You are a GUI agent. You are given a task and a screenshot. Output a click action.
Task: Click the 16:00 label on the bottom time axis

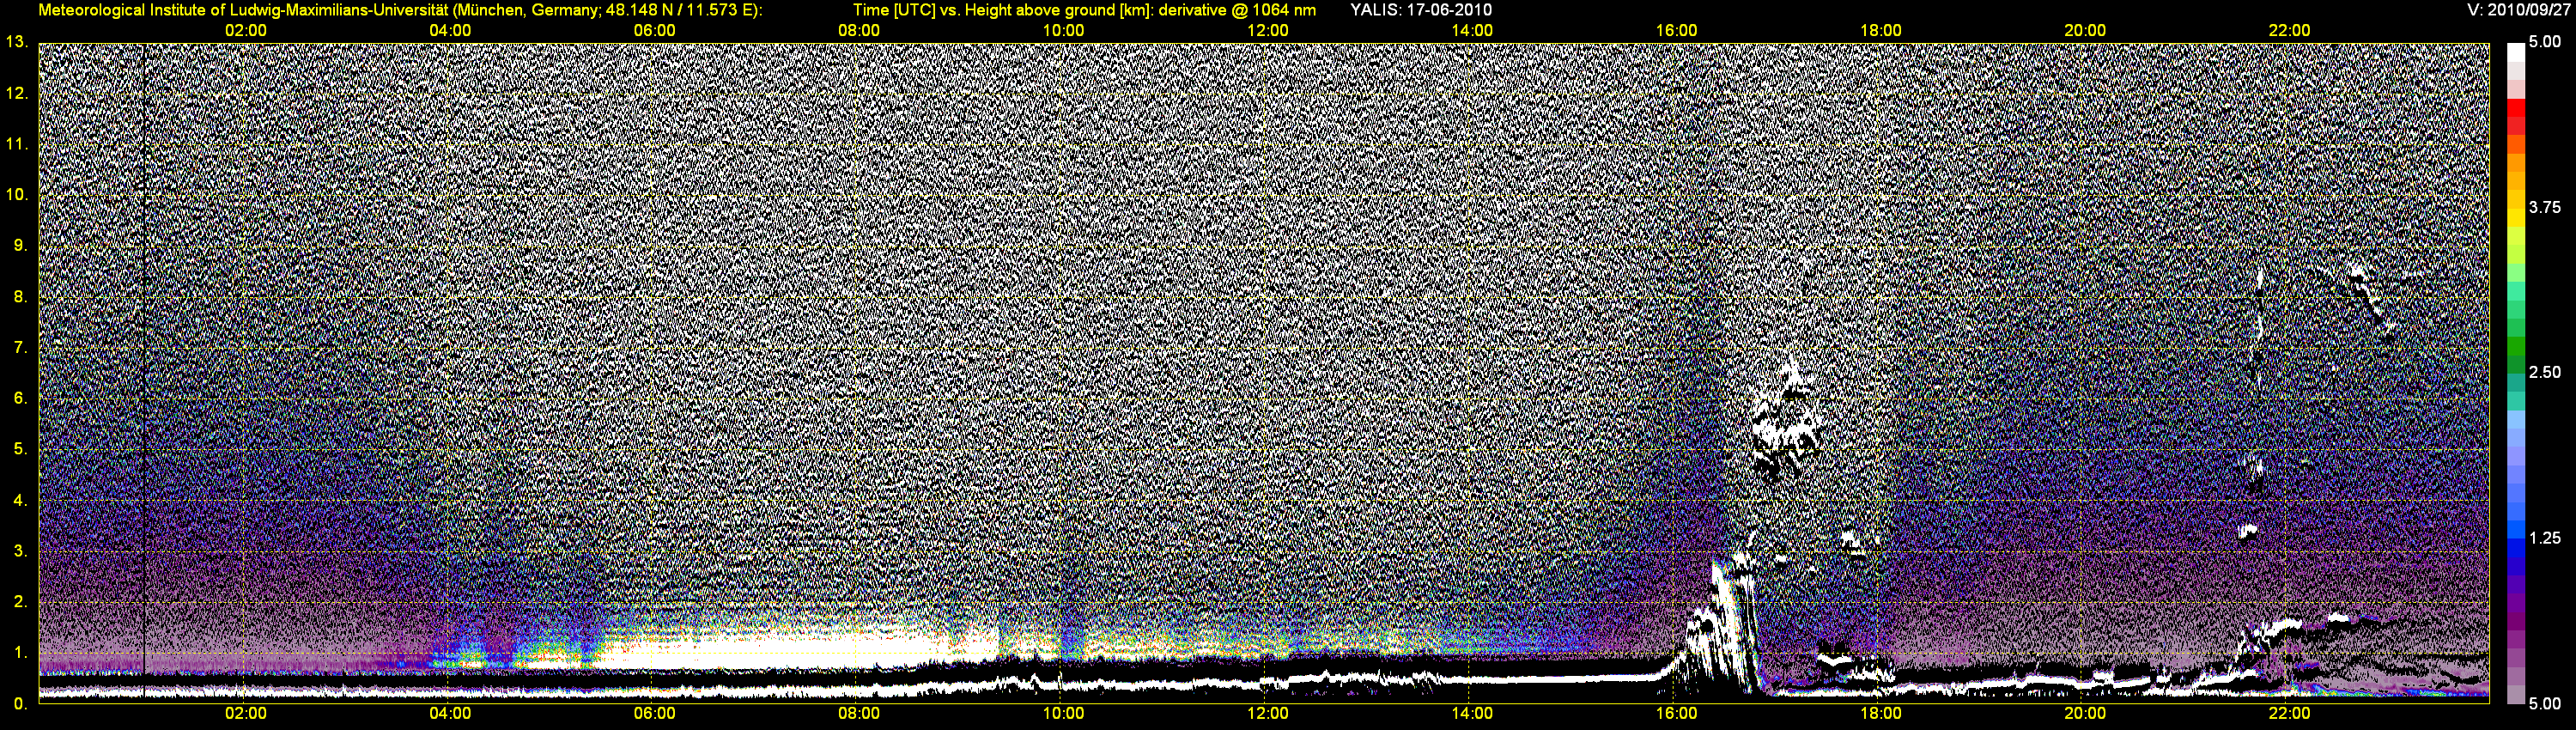coord(1676,713)
